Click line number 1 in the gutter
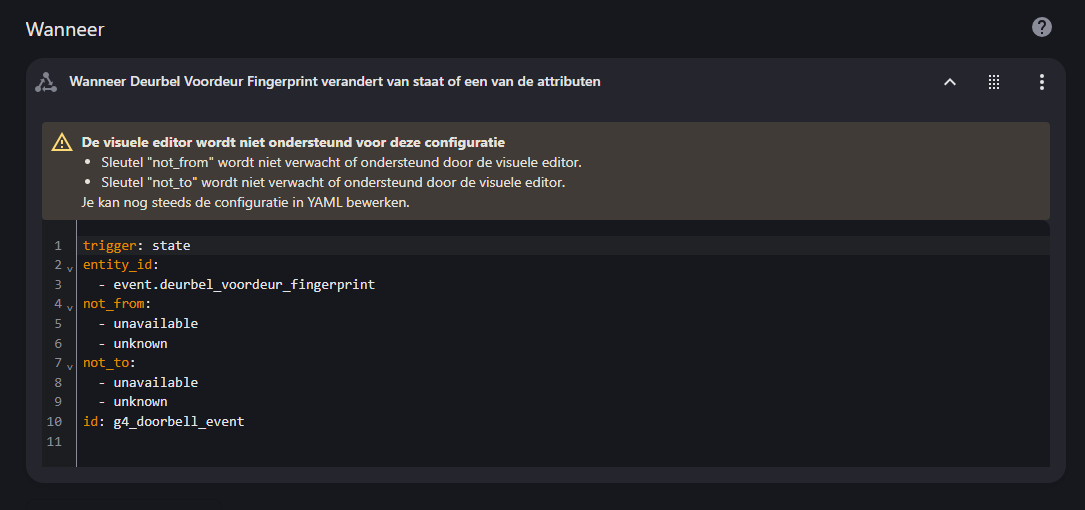Image resolution: width=1085 pixels, height=510 pixels. tap(58, 245)
